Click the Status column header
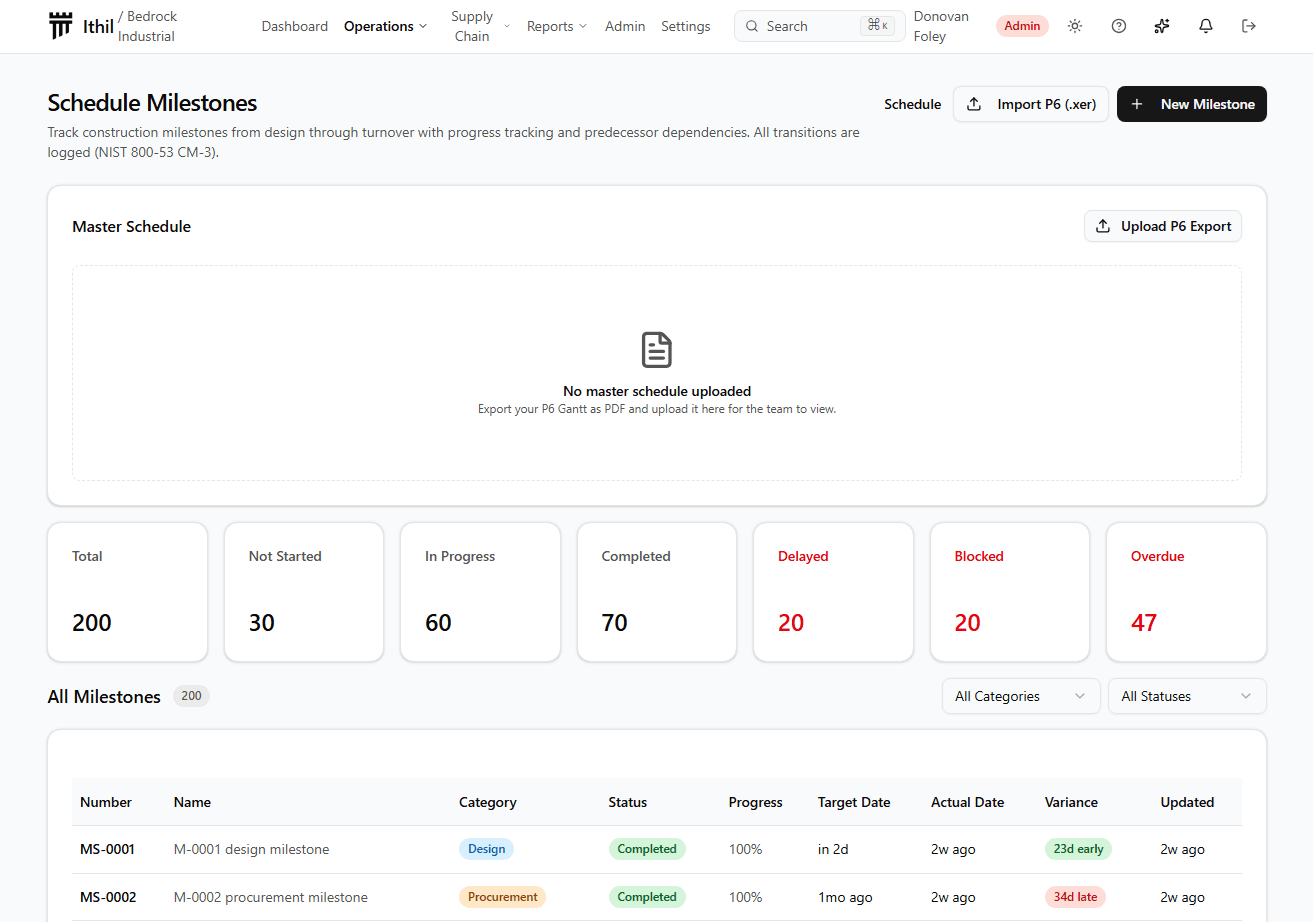The image size is (1313, 922). pyautogui.click(x=628, y=802)
